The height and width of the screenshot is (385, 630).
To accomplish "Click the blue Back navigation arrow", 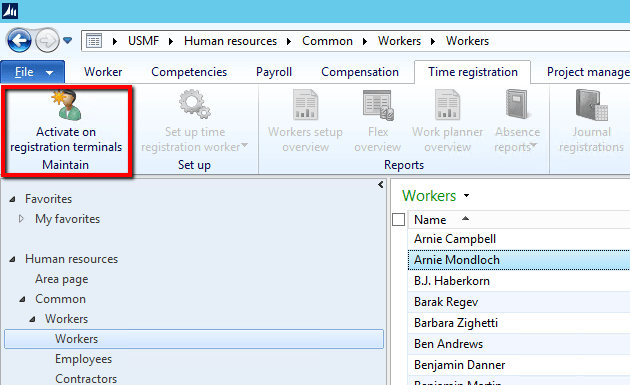I will (18, 40).
